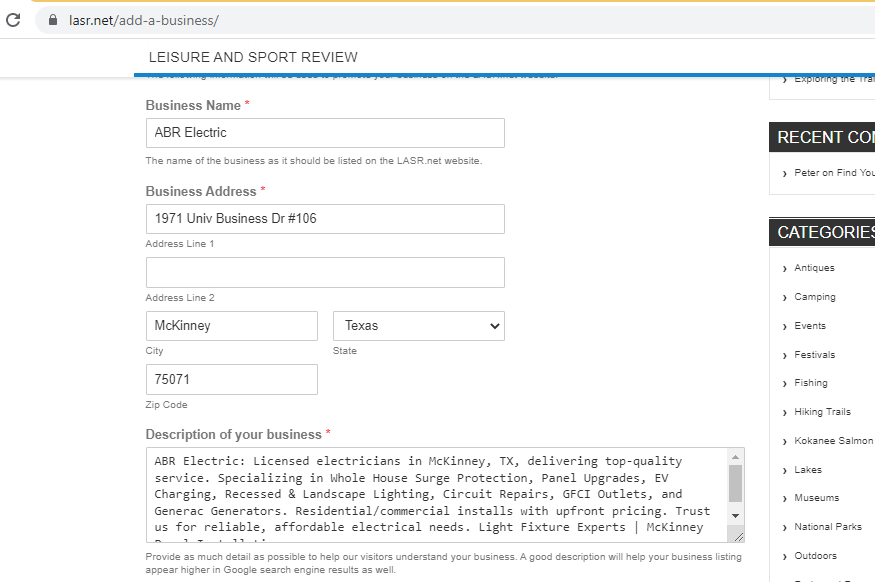Open the State dropdown showing Texas
This screenshot has height=582, width=875.
coord(419,326)
